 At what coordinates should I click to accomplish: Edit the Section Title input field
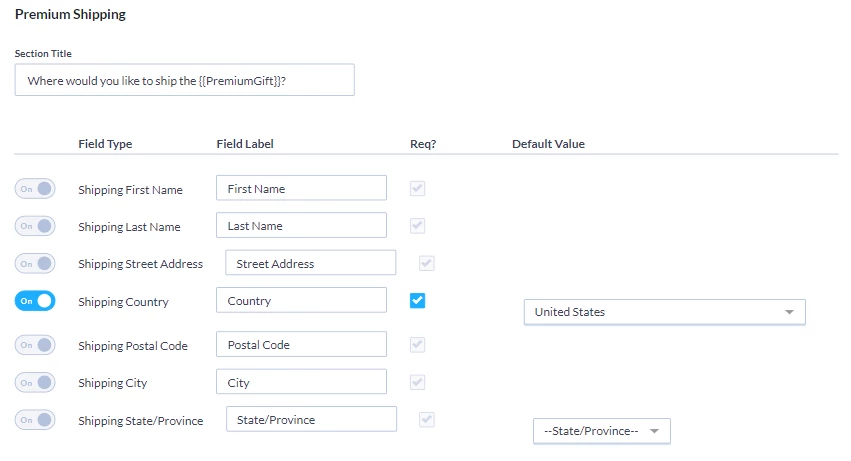[185, 80]
